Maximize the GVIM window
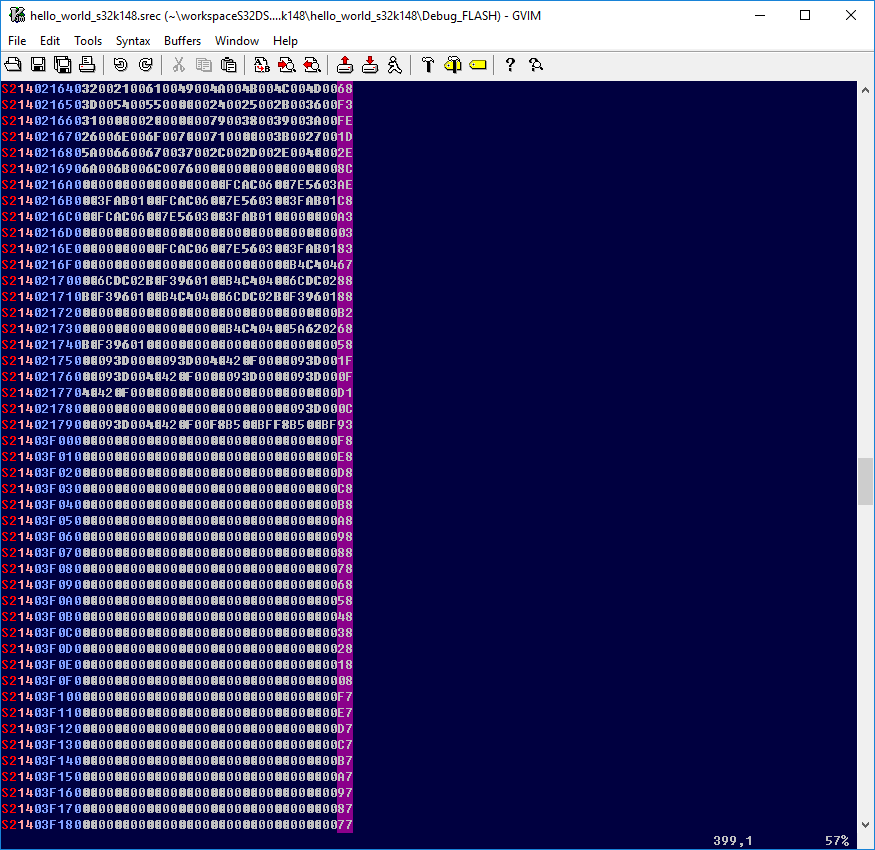Screen dimensions: 875x850 (805, 15)
